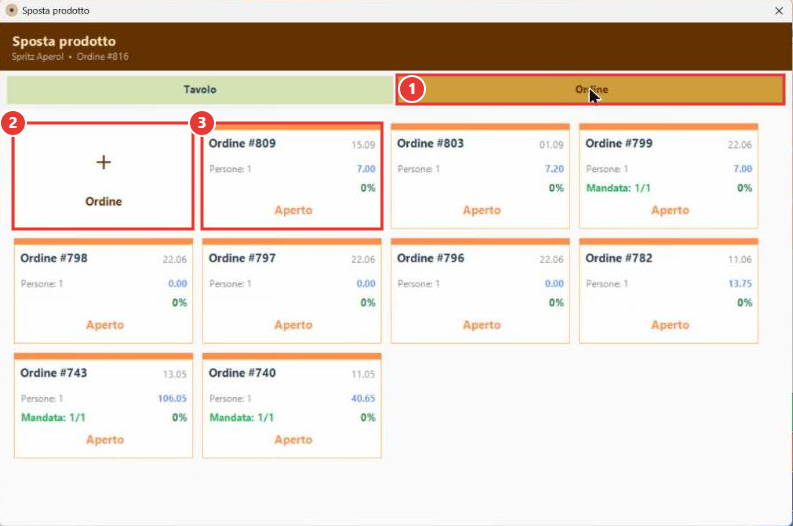
Task: Click date 11.06 on order #782
Action: point(740,260)
